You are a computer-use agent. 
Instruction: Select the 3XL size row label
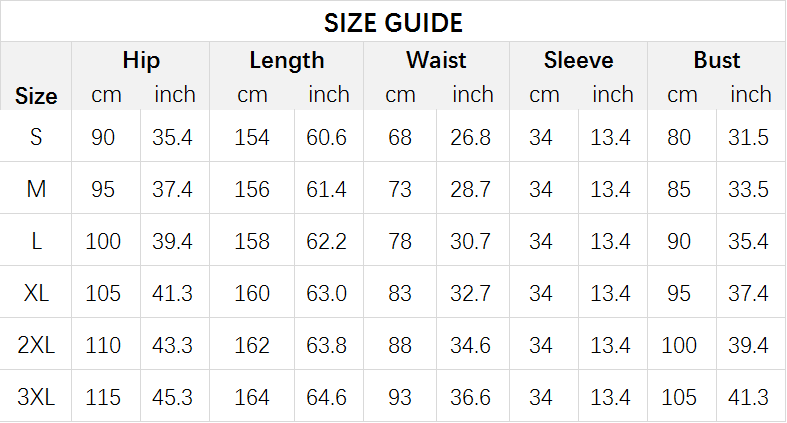pyautogui.click(x=36, y=397)
